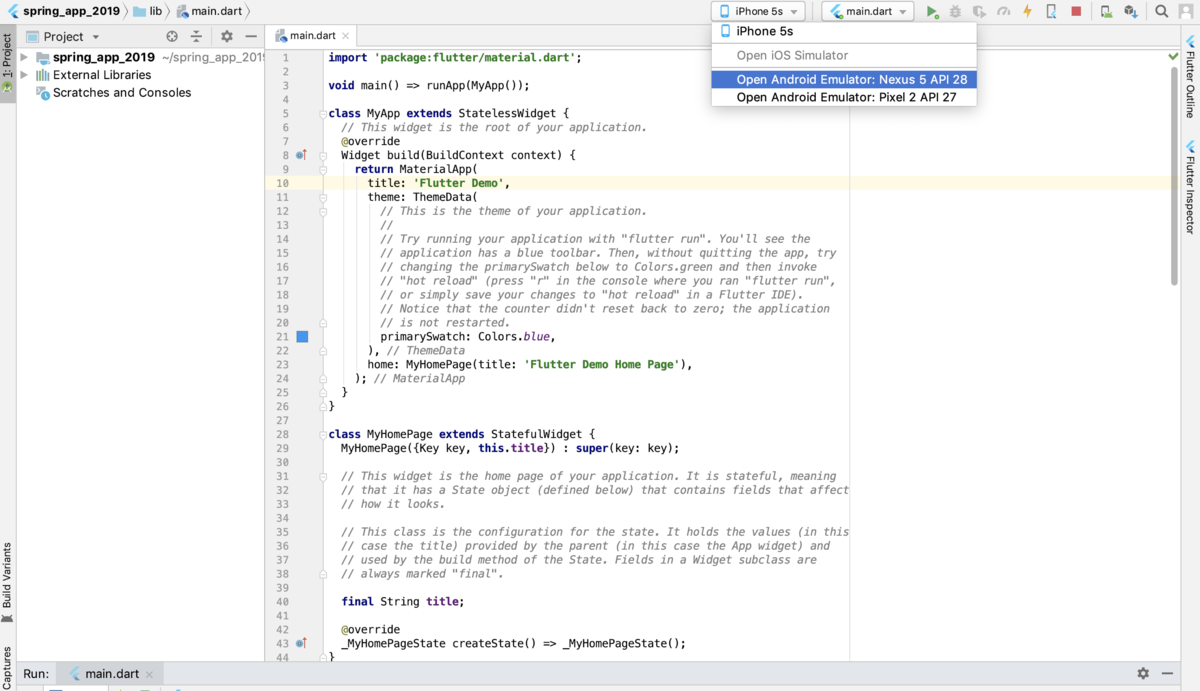Open the iPhone 5s device selector dropdown
The width and height of the screenshot is (1200, 691).
point(758,12)
